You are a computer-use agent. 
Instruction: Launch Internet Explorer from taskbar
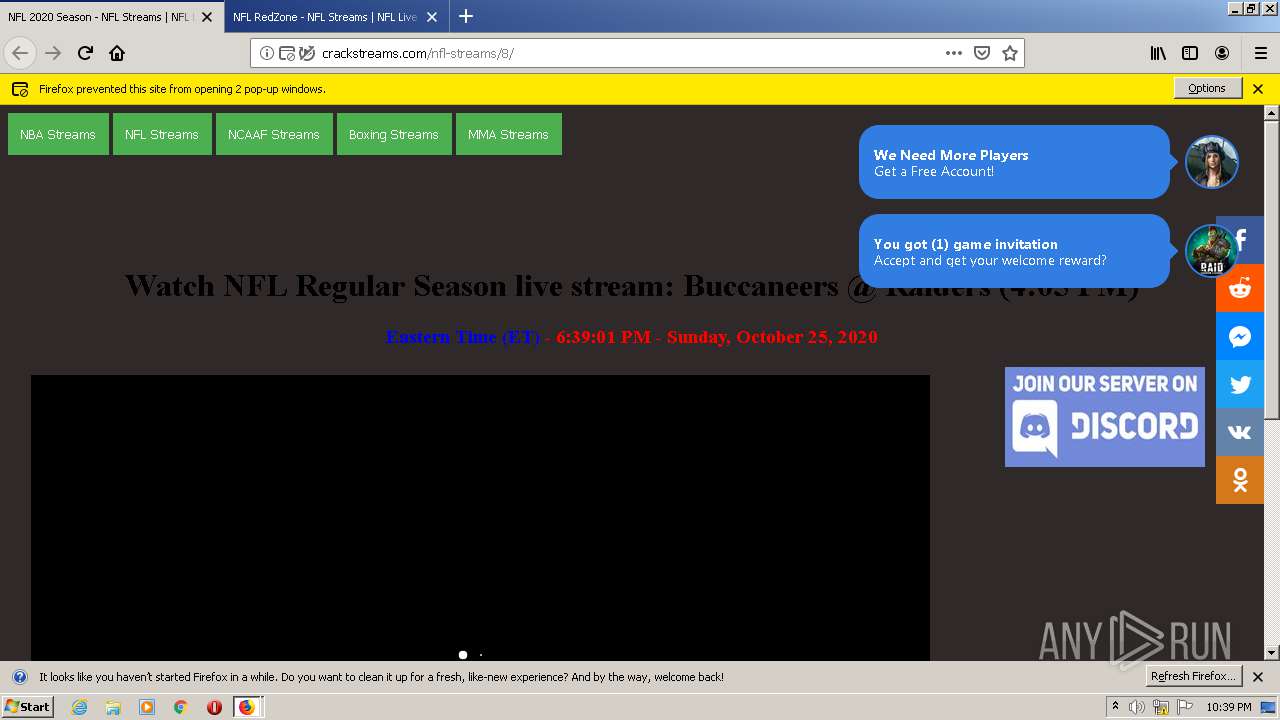pyautogui.click(x=79, y=707)
